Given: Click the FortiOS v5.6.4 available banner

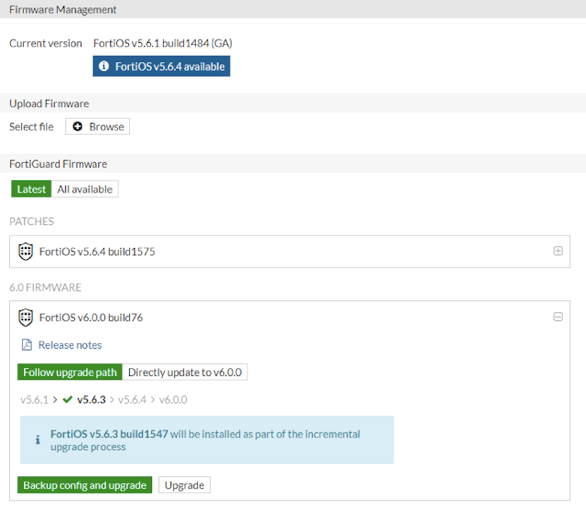Looking at the screenshot, I should click(x=161, y=66).
